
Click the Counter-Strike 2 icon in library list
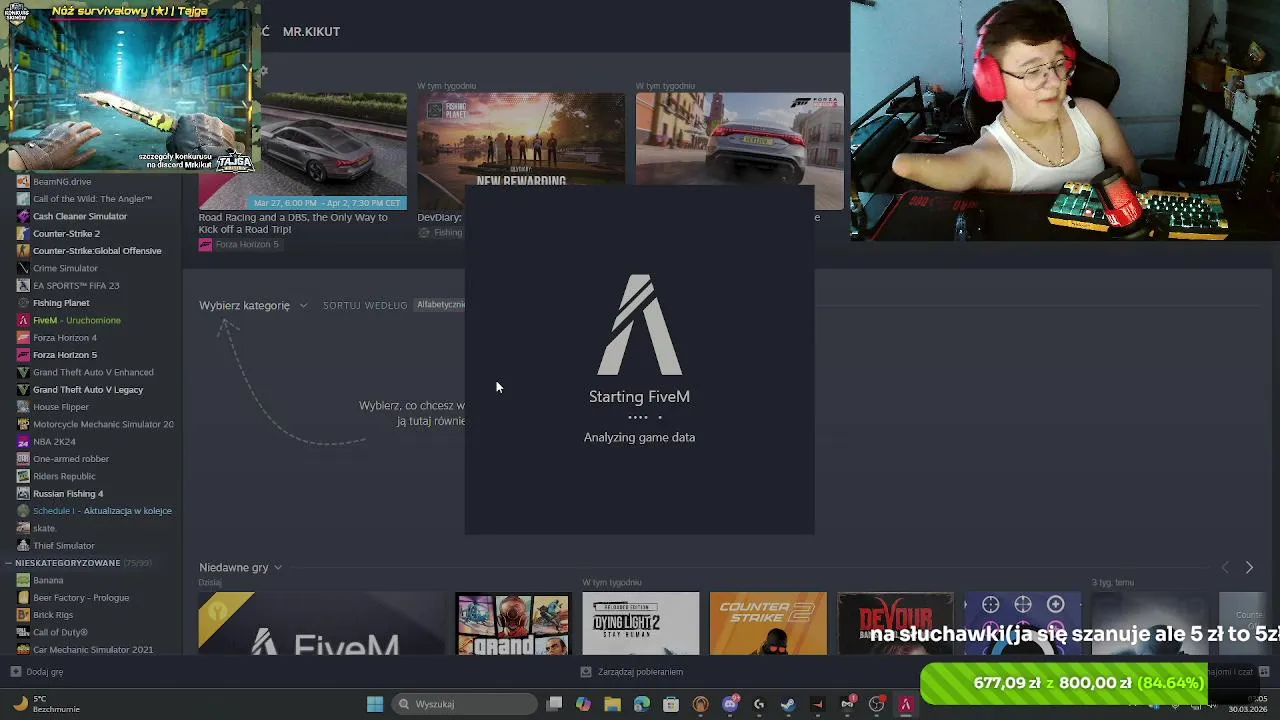tap(23, 234)
